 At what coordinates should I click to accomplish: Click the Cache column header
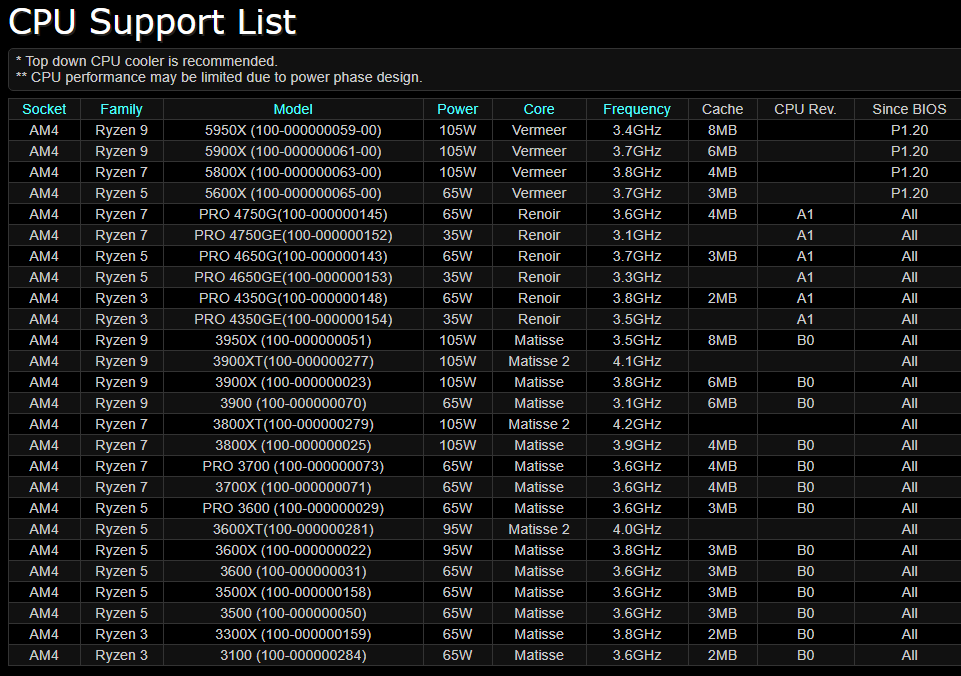723,109
